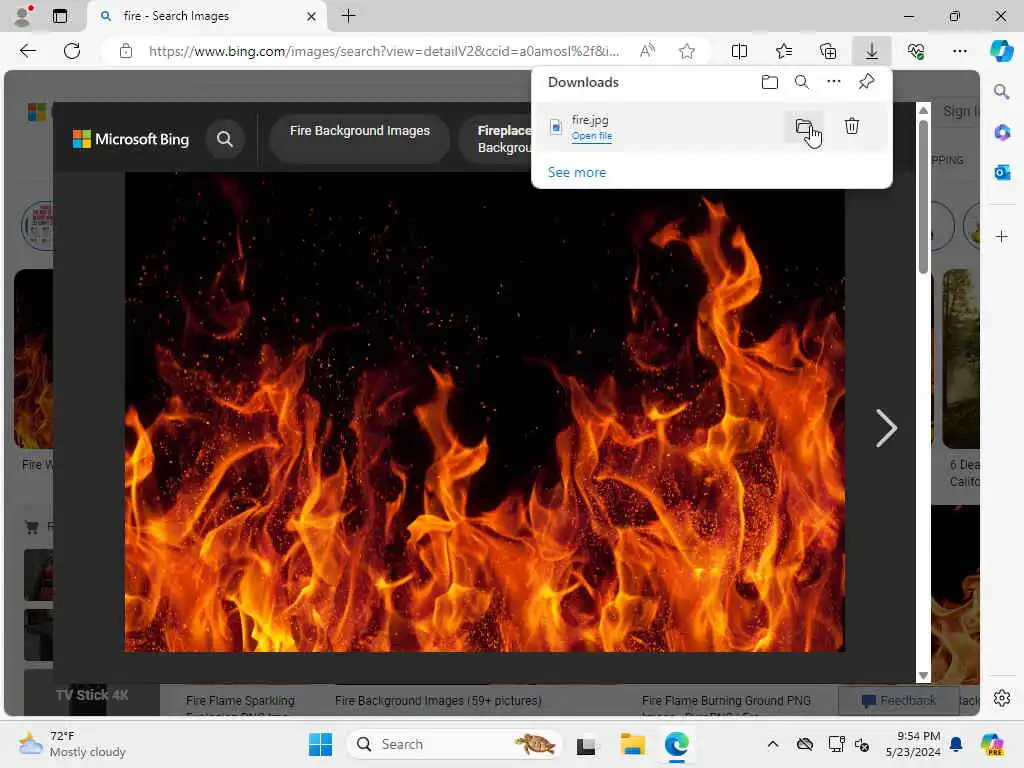Search downloads with magnifier icon
This screenshot has height=768, width=1024.
[801, 82]
